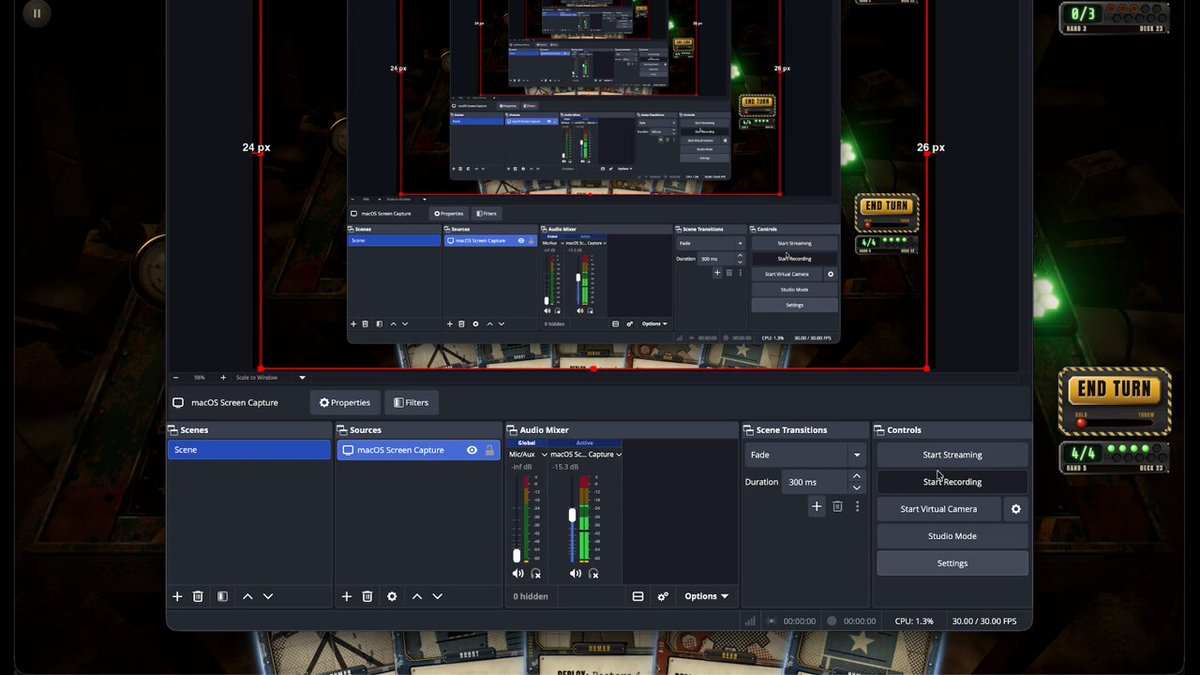Add a new scene with the plus icon
This screenshot has height=675, width=1200.
pyautogui.click(x=177, y=596)
